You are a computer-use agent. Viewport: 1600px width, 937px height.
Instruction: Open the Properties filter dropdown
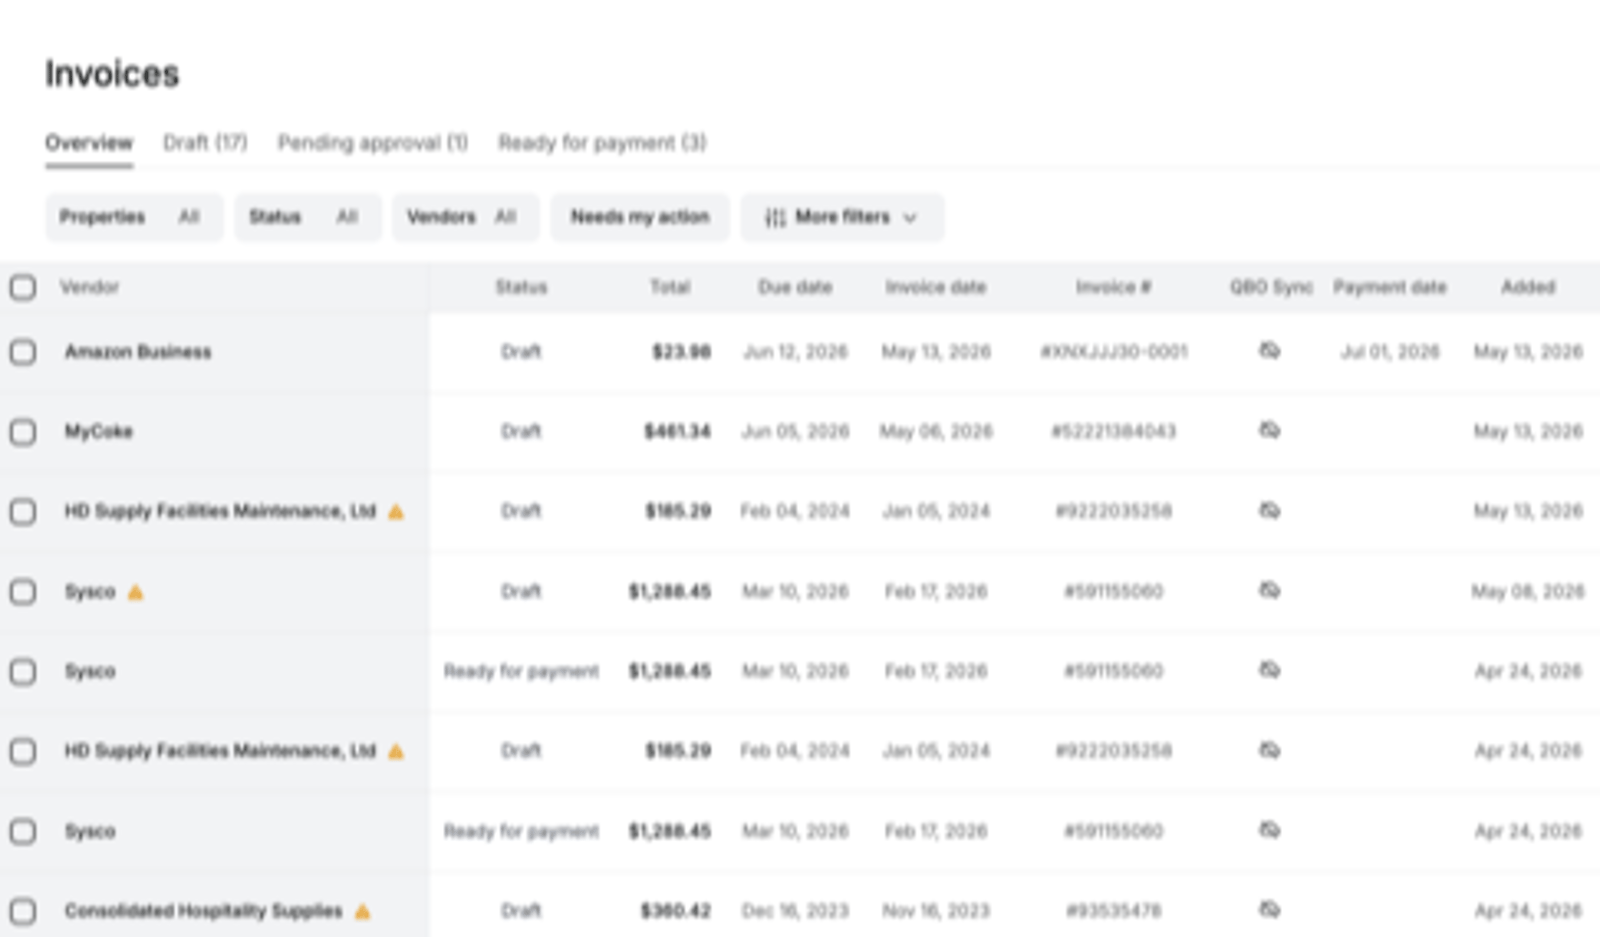(x=134, y=217)
